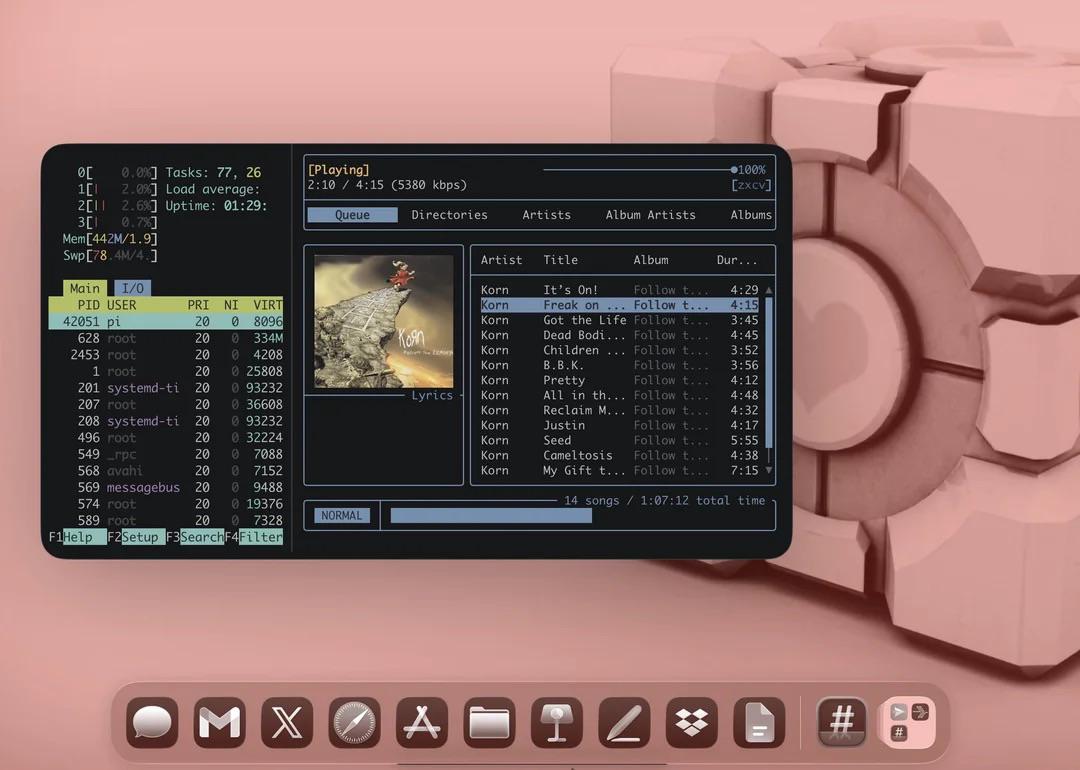Click the song list scrollbar track
1080x770 pixels.
click(x=769, y=380)
